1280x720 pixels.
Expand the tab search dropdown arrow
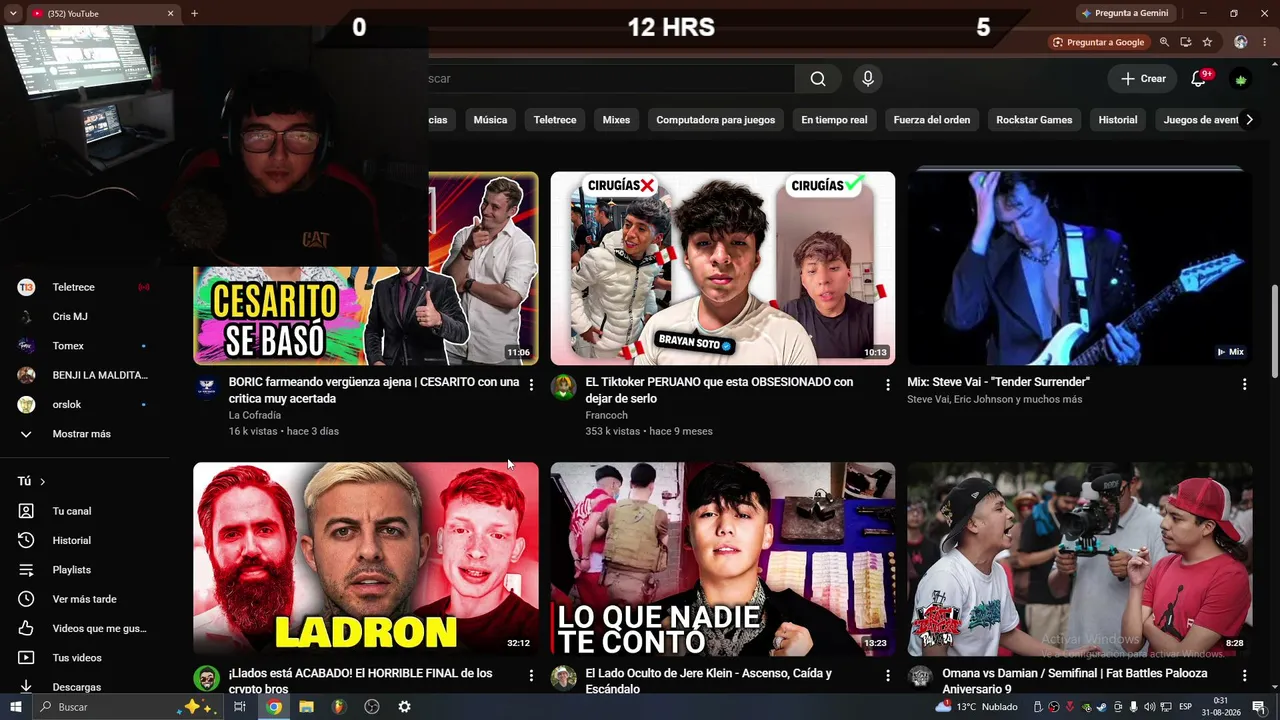coord(13,13)
